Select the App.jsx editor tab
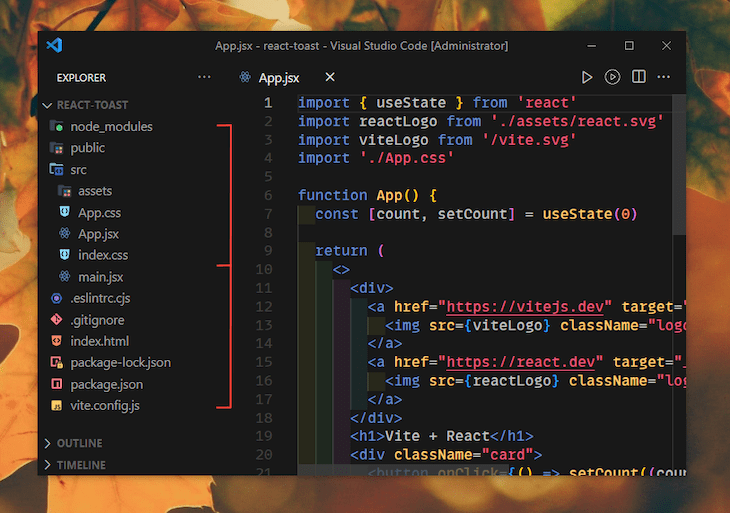 (278, 78)
